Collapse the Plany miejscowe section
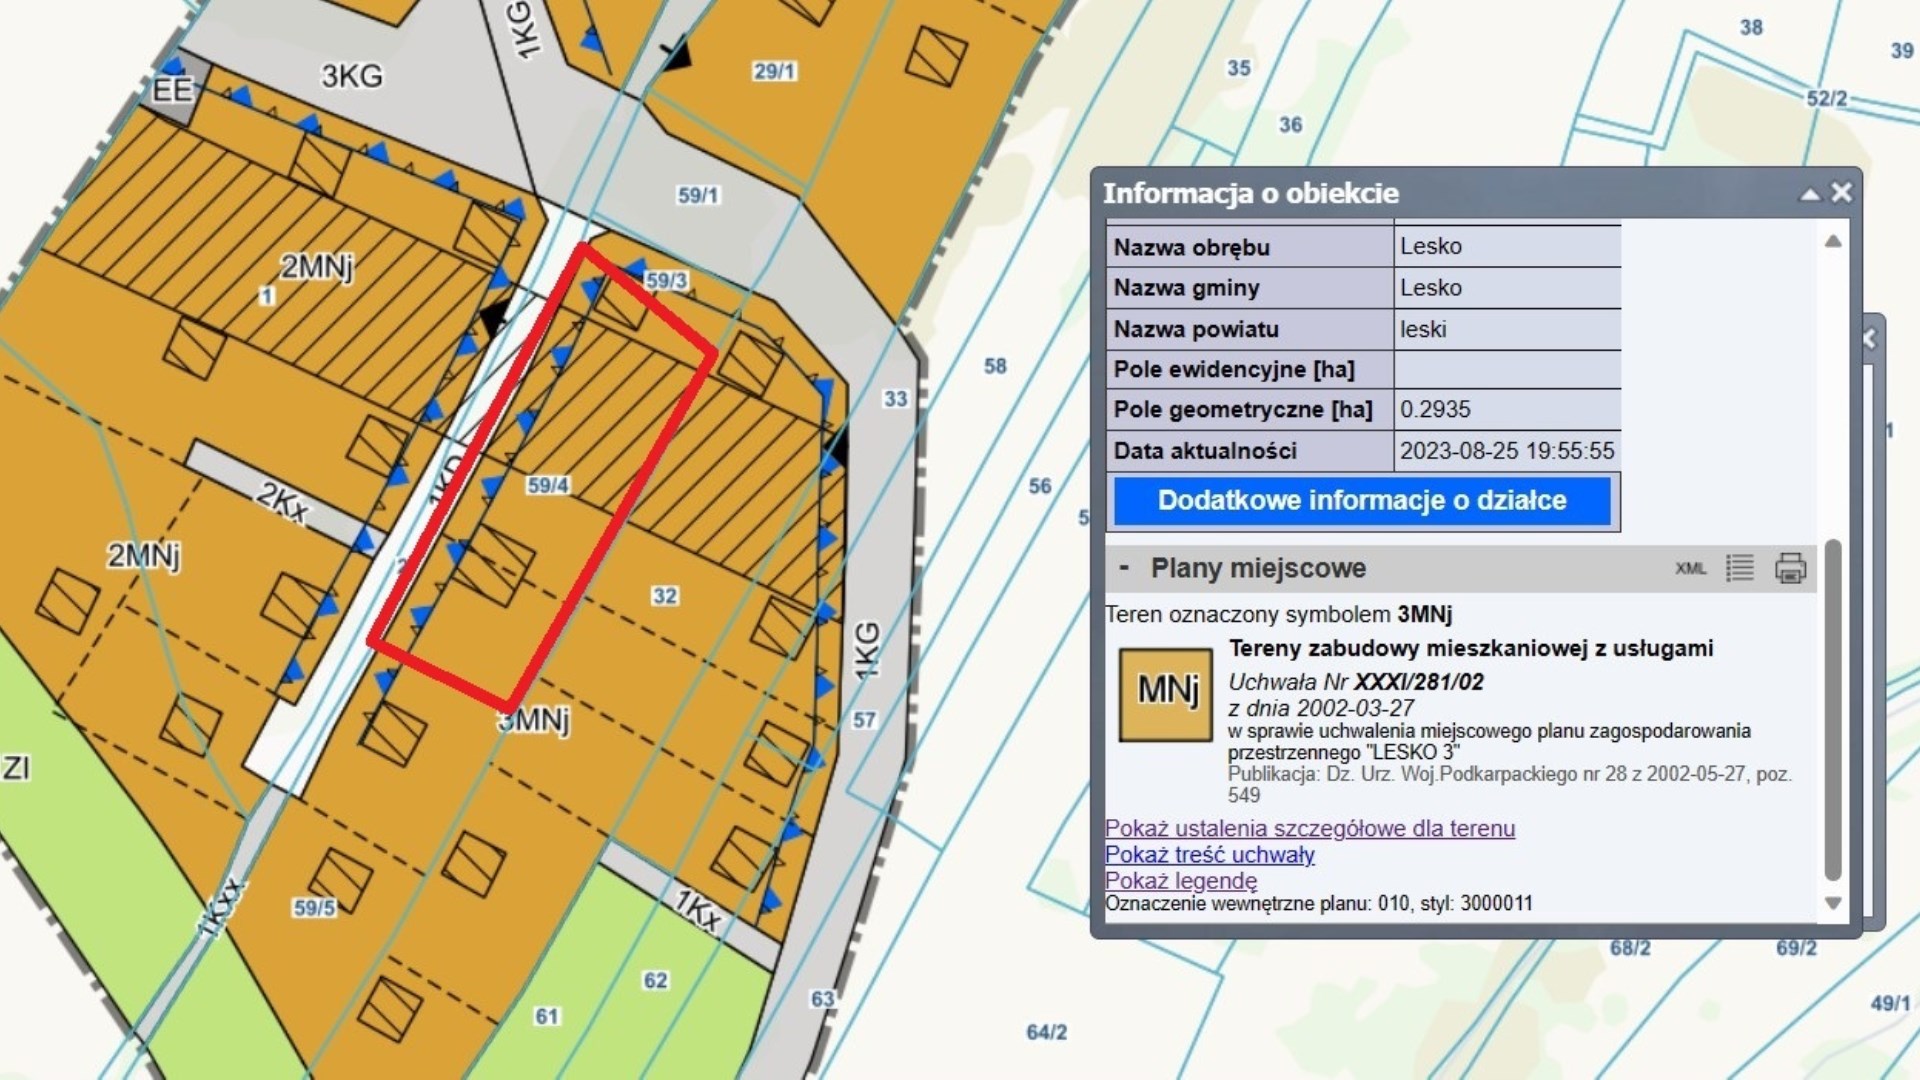The height and width of the screenshot is (1080, 1920). coord(1123,568)
